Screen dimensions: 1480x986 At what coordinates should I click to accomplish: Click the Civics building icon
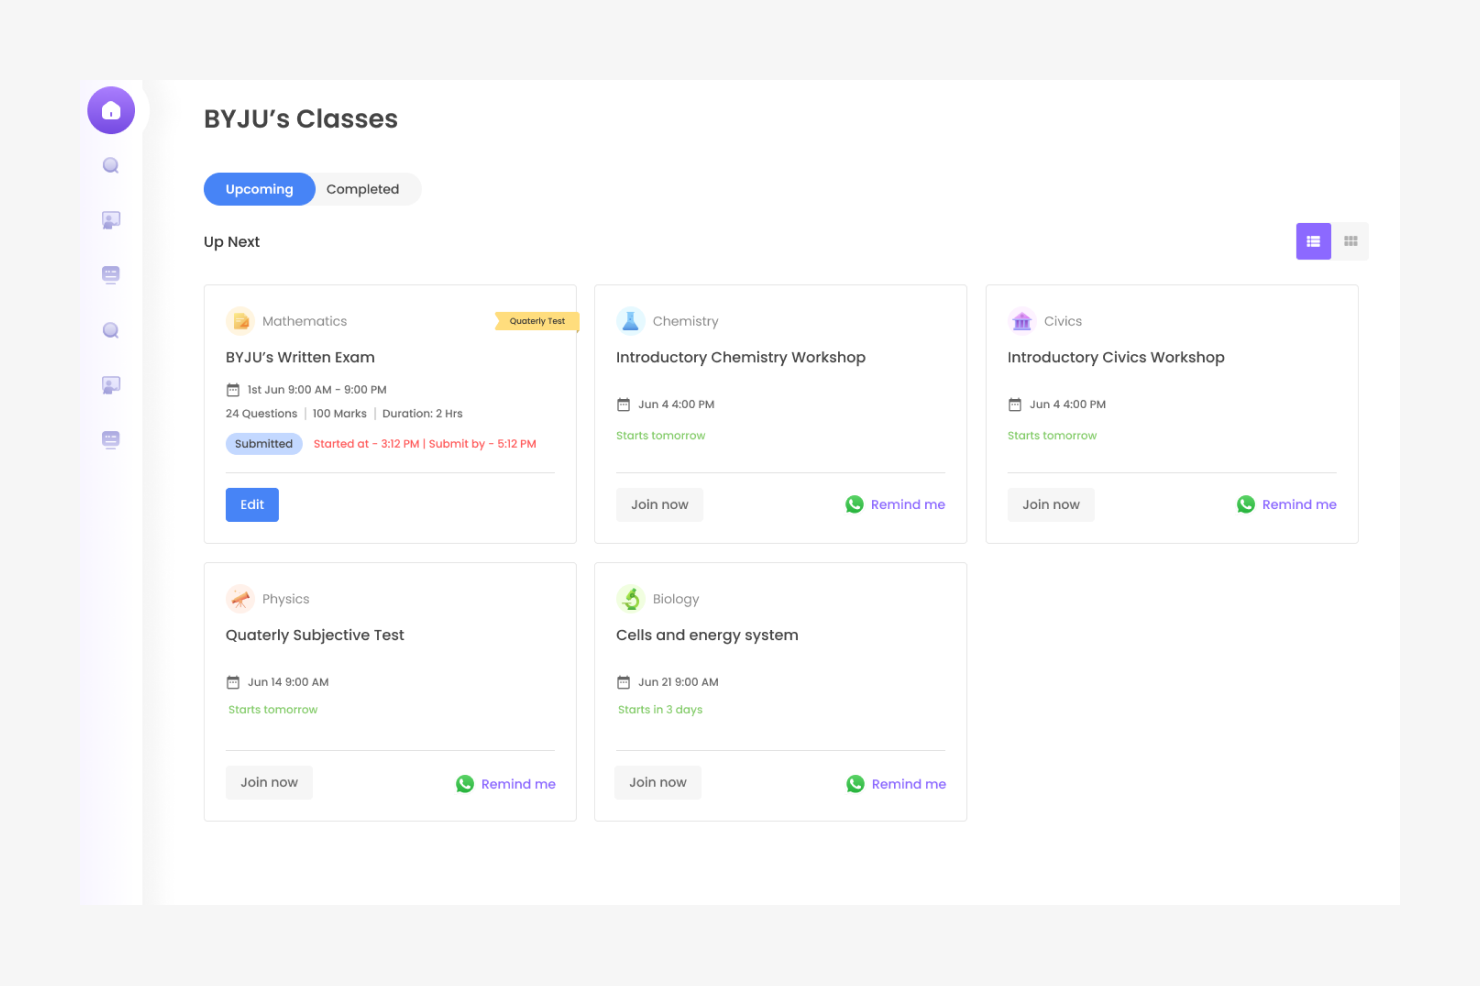click(1021, 321)
